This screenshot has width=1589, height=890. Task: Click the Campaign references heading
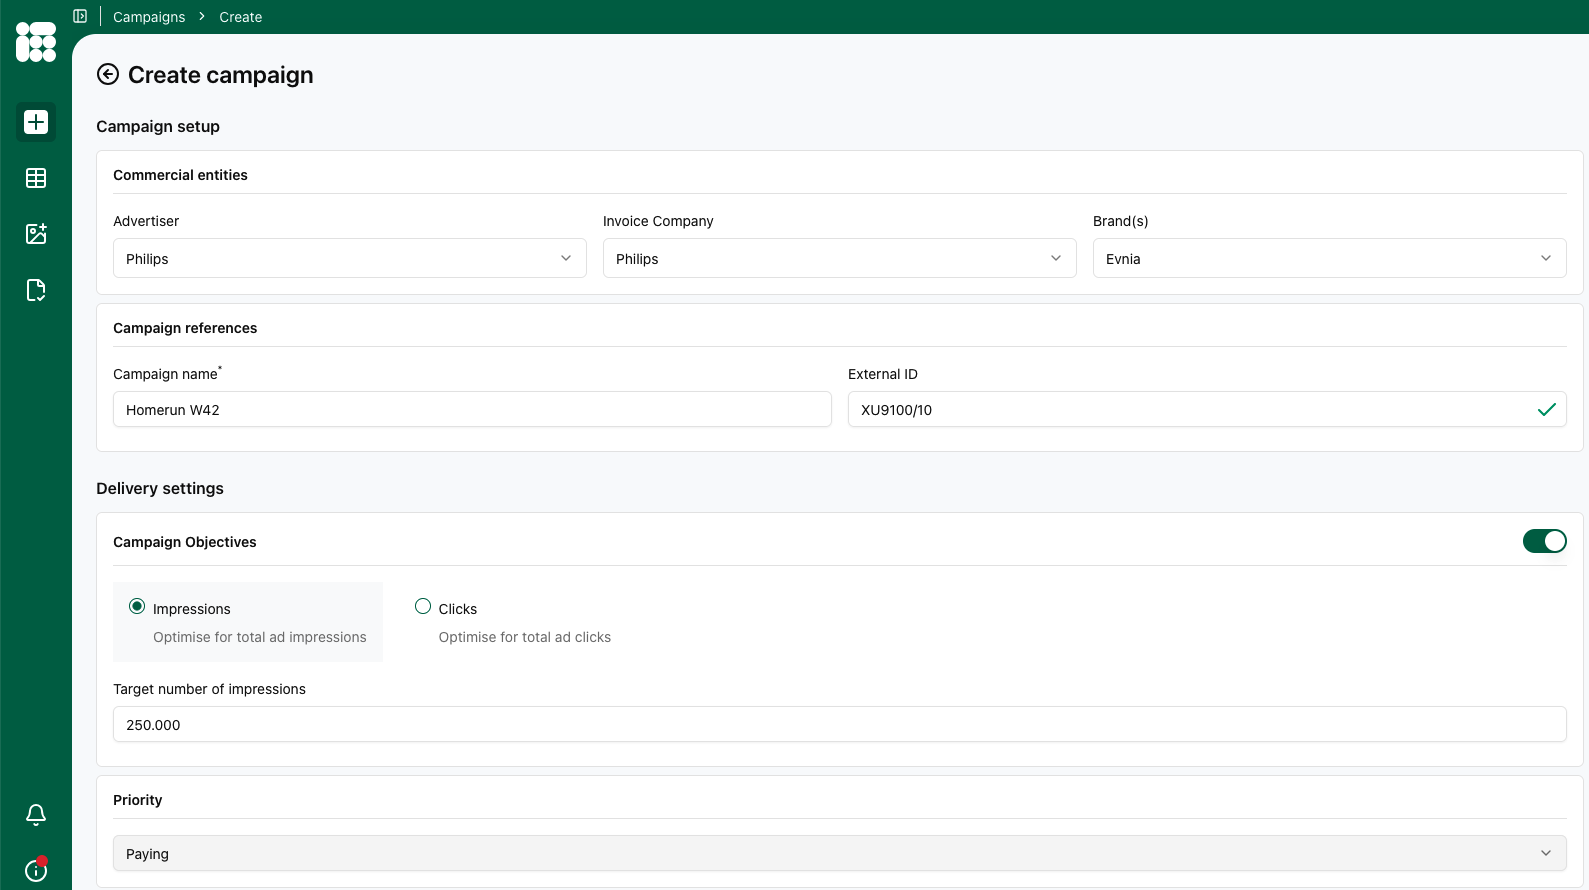tap(185, 328)
